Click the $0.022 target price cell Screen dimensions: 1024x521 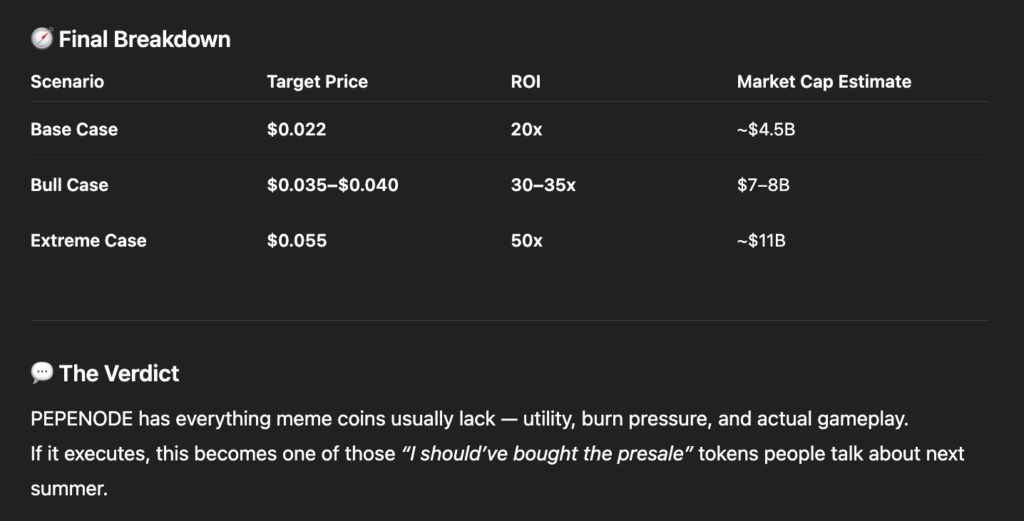coord(296,129)
